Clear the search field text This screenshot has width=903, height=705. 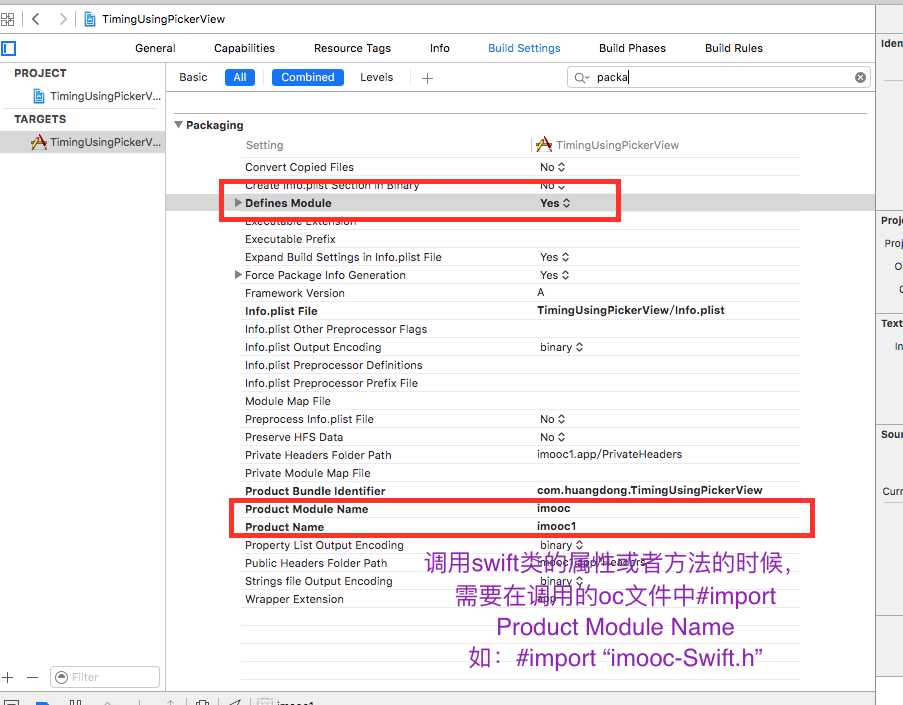(x=860, y=77)
